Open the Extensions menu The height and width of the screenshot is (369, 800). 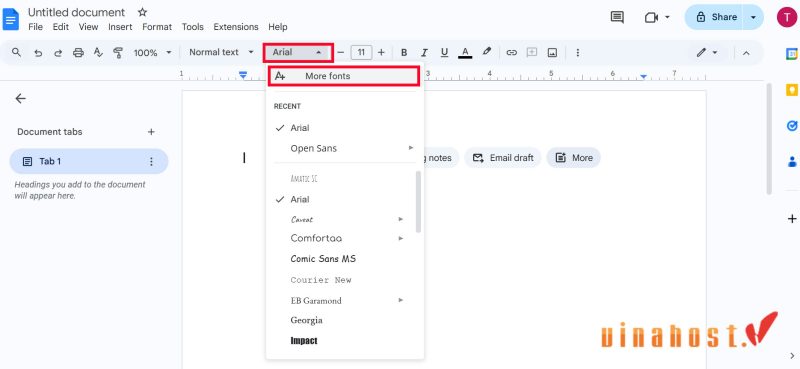[x=236, y=27]
